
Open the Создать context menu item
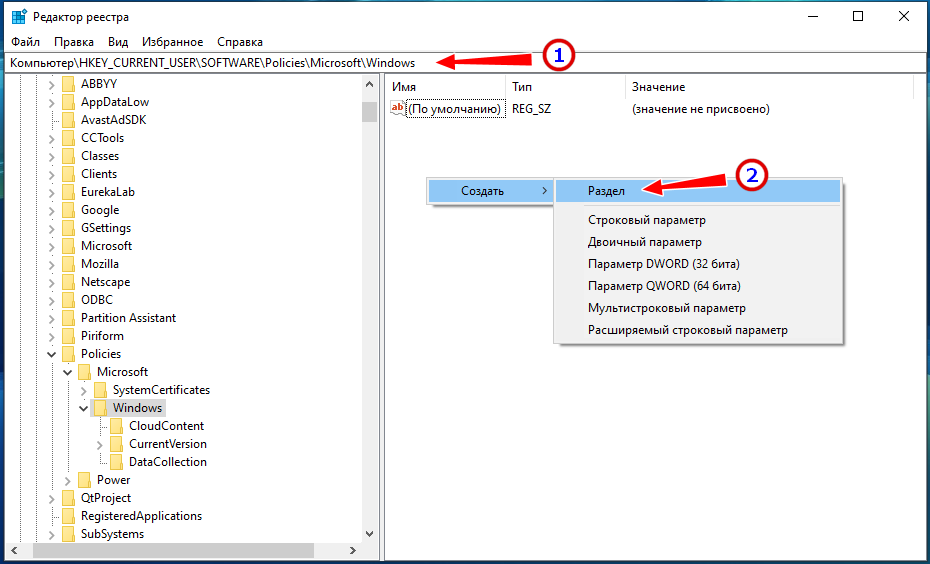point(491,191)
